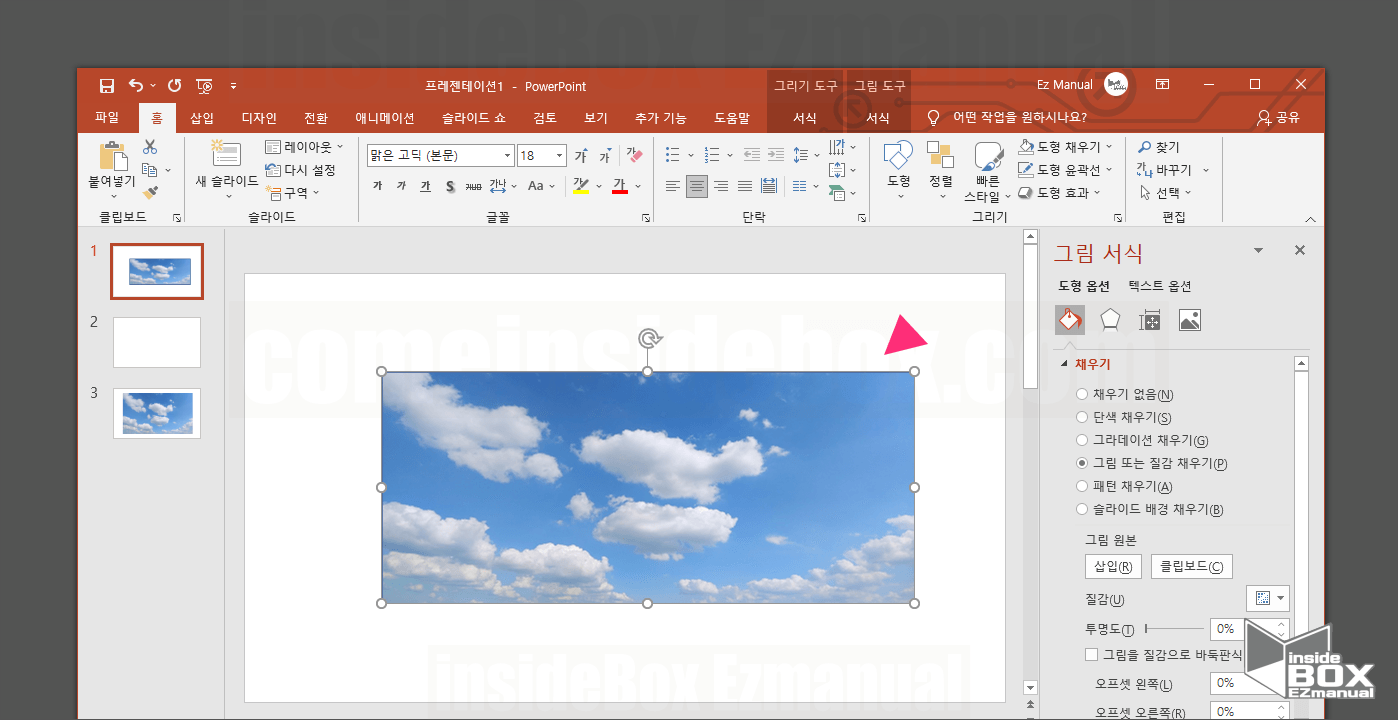Click the increase indent level icon
The image size is (1398, 720).
click(776, 155)
